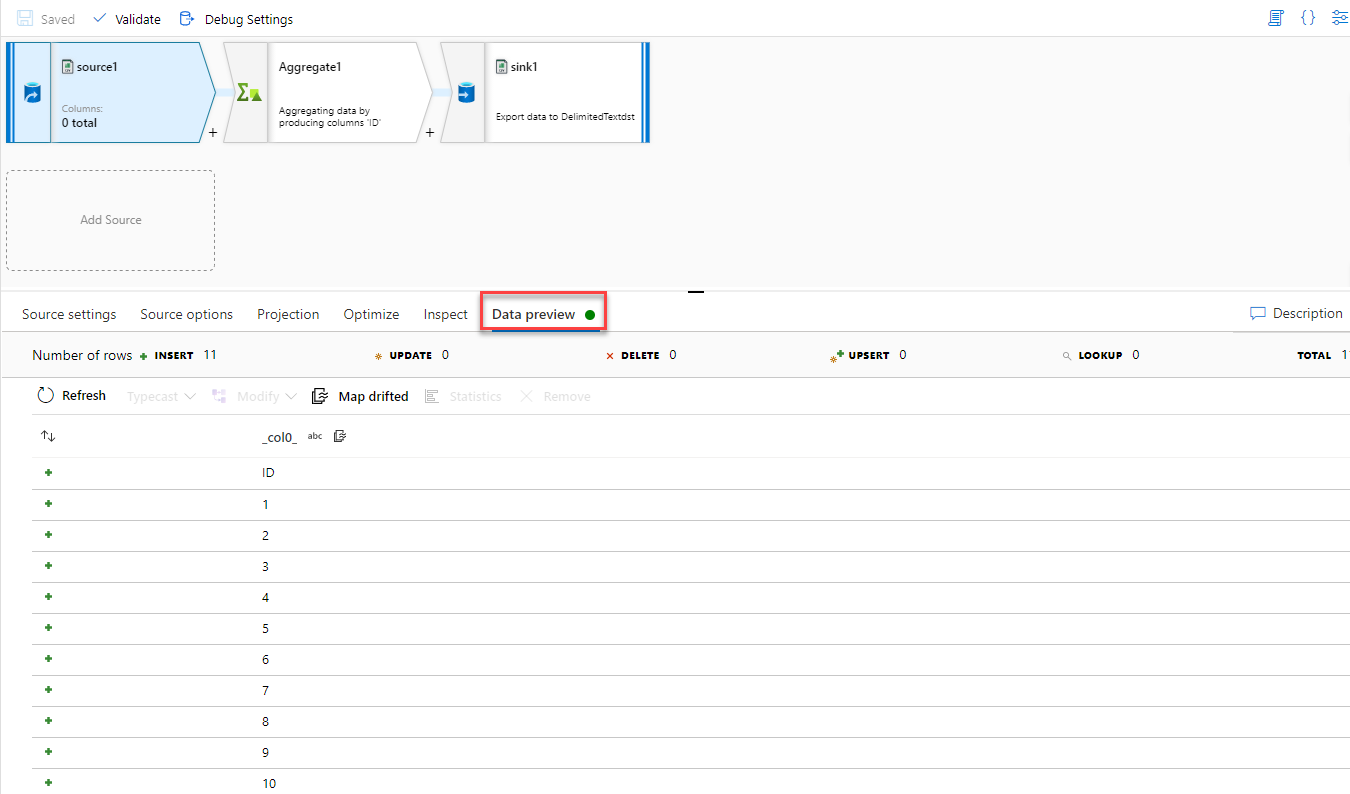Click the 'Number of rows' label
1350x794 pixels.
coord(82,355)
